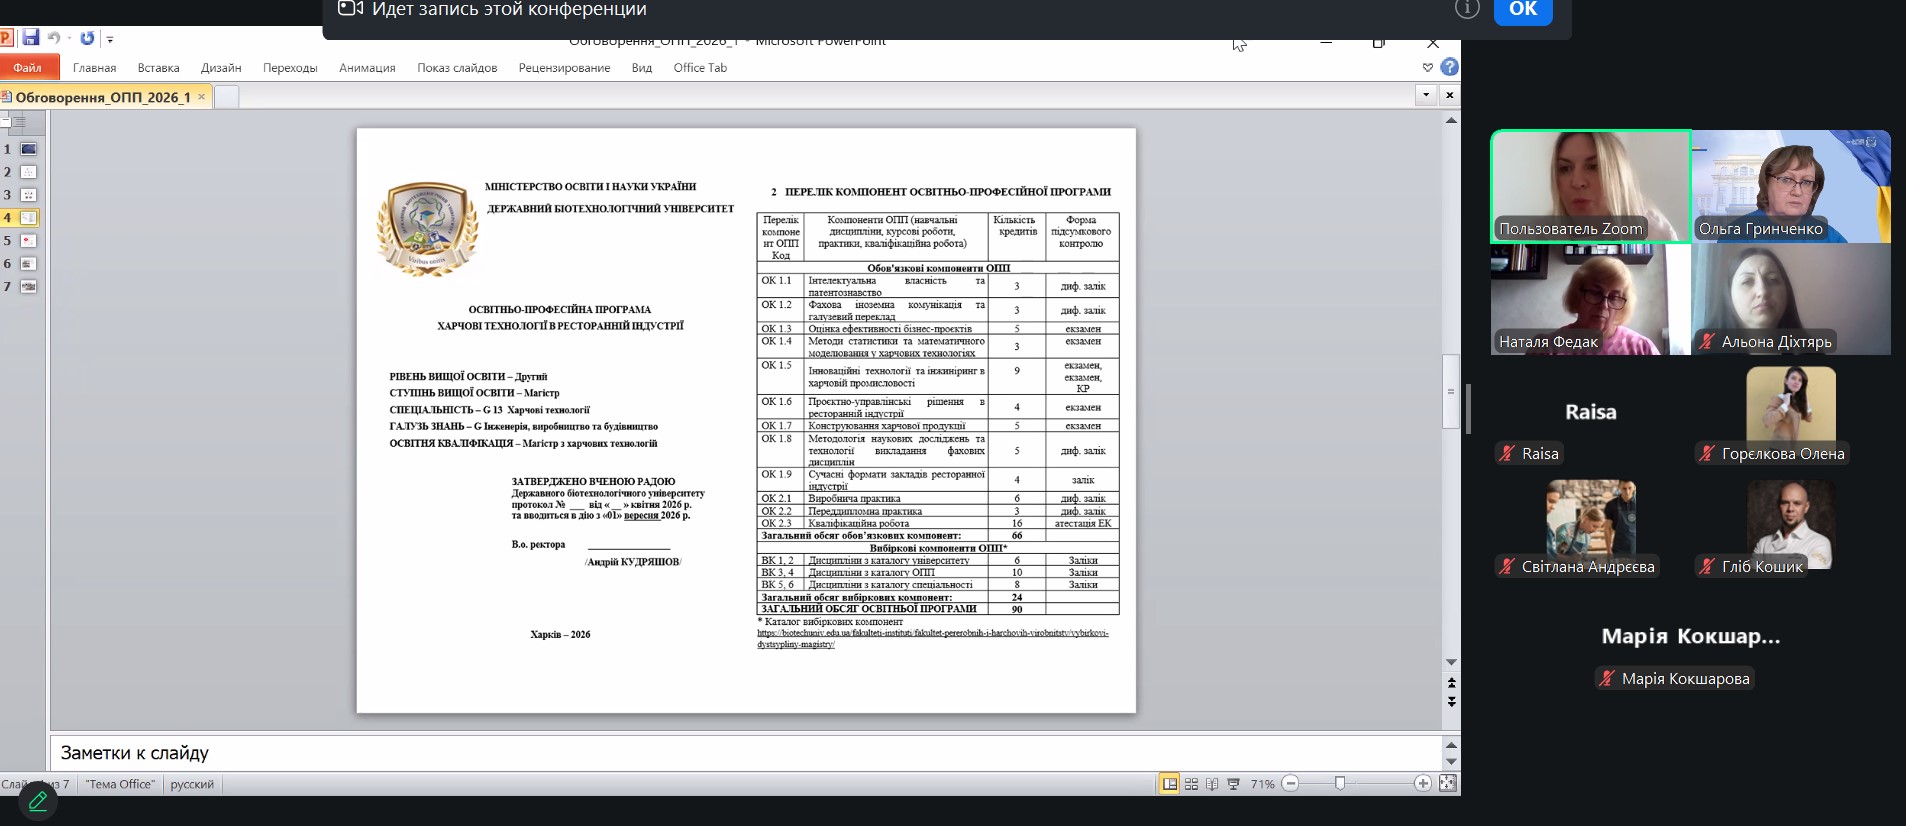1906x826 pixels.
Task: Switch to Slide Sorter view icon
Action: coord(1191,784)
